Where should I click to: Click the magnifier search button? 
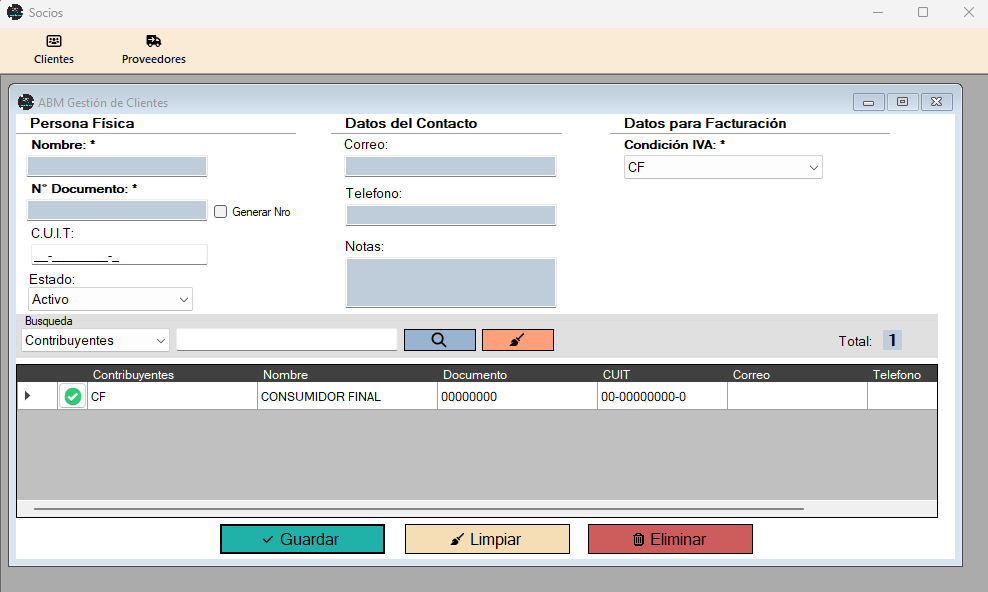click(440, 340)
